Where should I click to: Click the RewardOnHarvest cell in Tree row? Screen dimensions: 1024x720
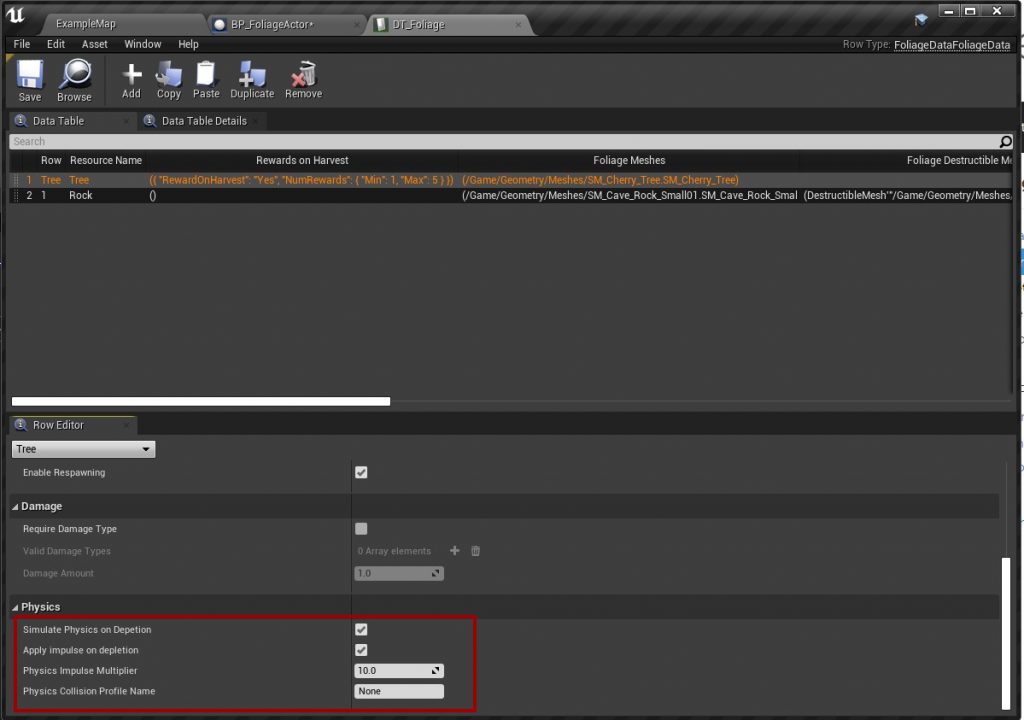pyautogui.click(x=301, y=180)
